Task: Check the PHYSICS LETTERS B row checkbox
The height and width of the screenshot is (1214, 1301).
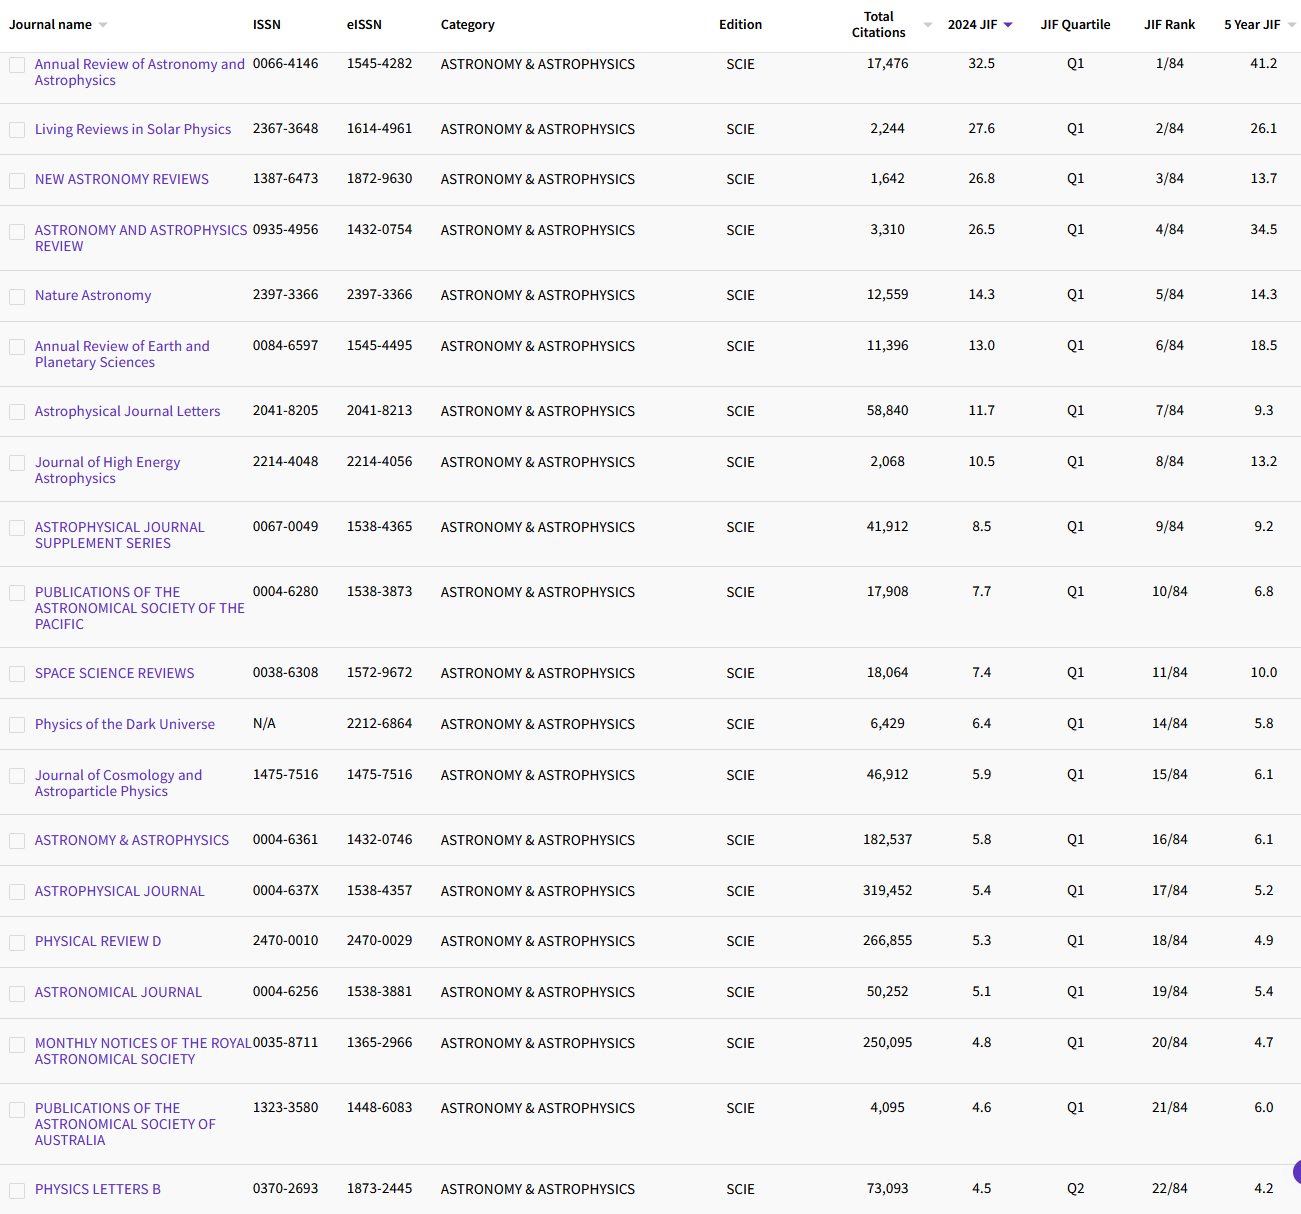Action: 17,1190
